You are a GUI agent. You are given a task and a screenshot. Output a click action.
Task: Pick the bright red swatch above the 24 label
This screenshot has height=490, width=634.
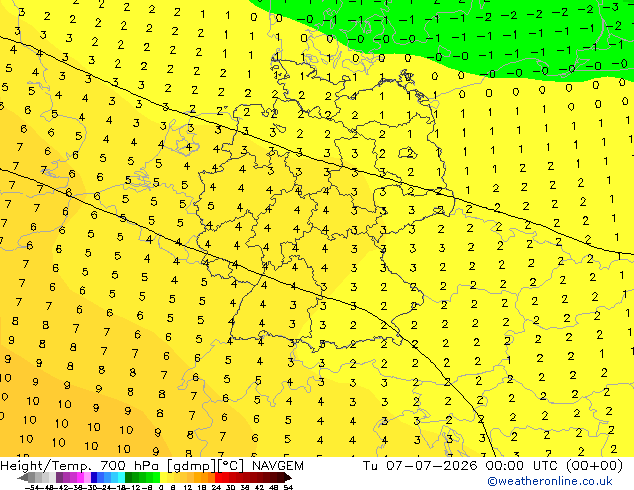coord(219,478)
